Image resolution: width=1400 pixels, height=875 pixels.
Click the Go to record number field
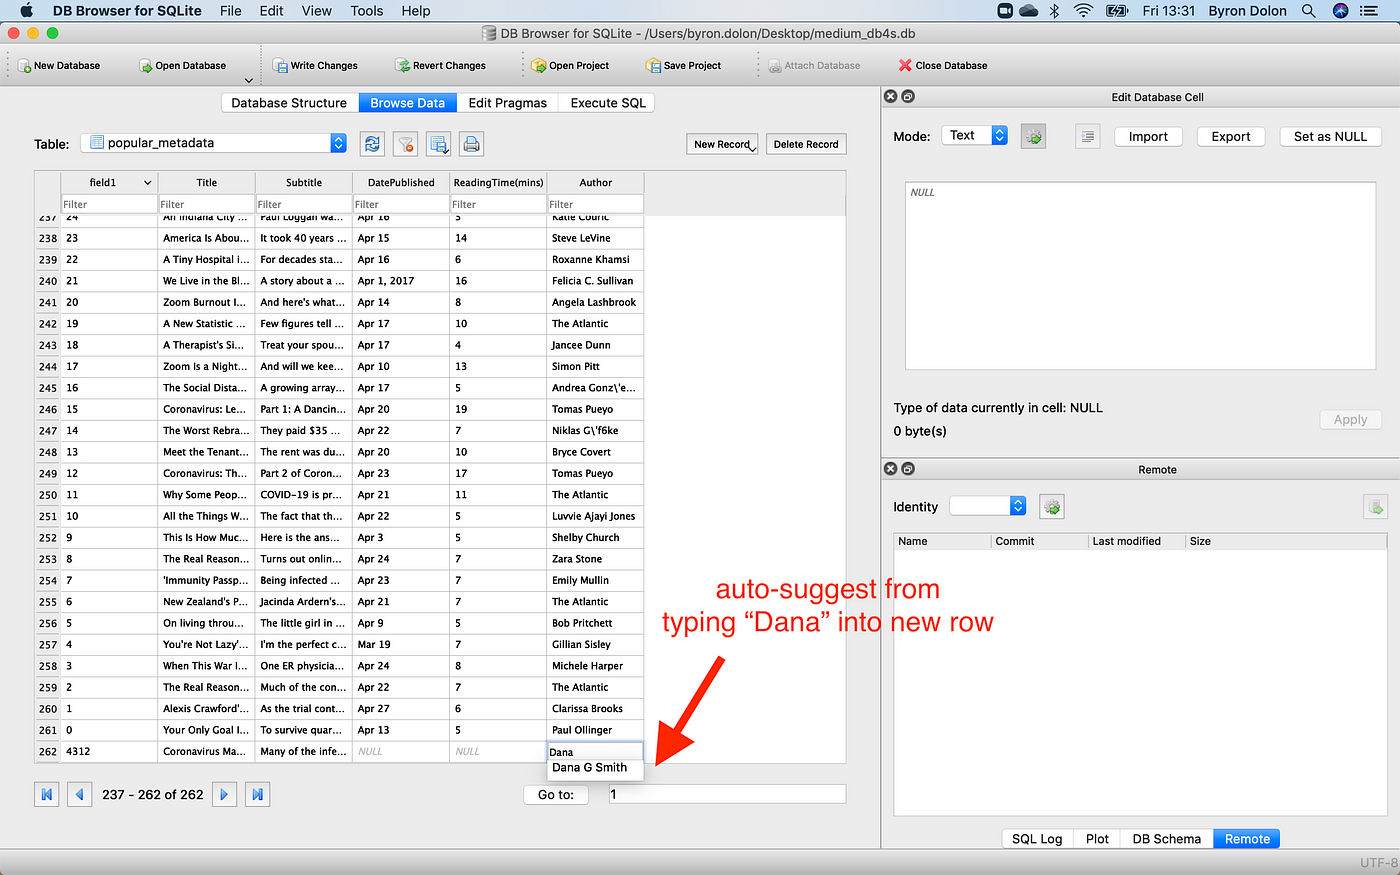(727, 794)
